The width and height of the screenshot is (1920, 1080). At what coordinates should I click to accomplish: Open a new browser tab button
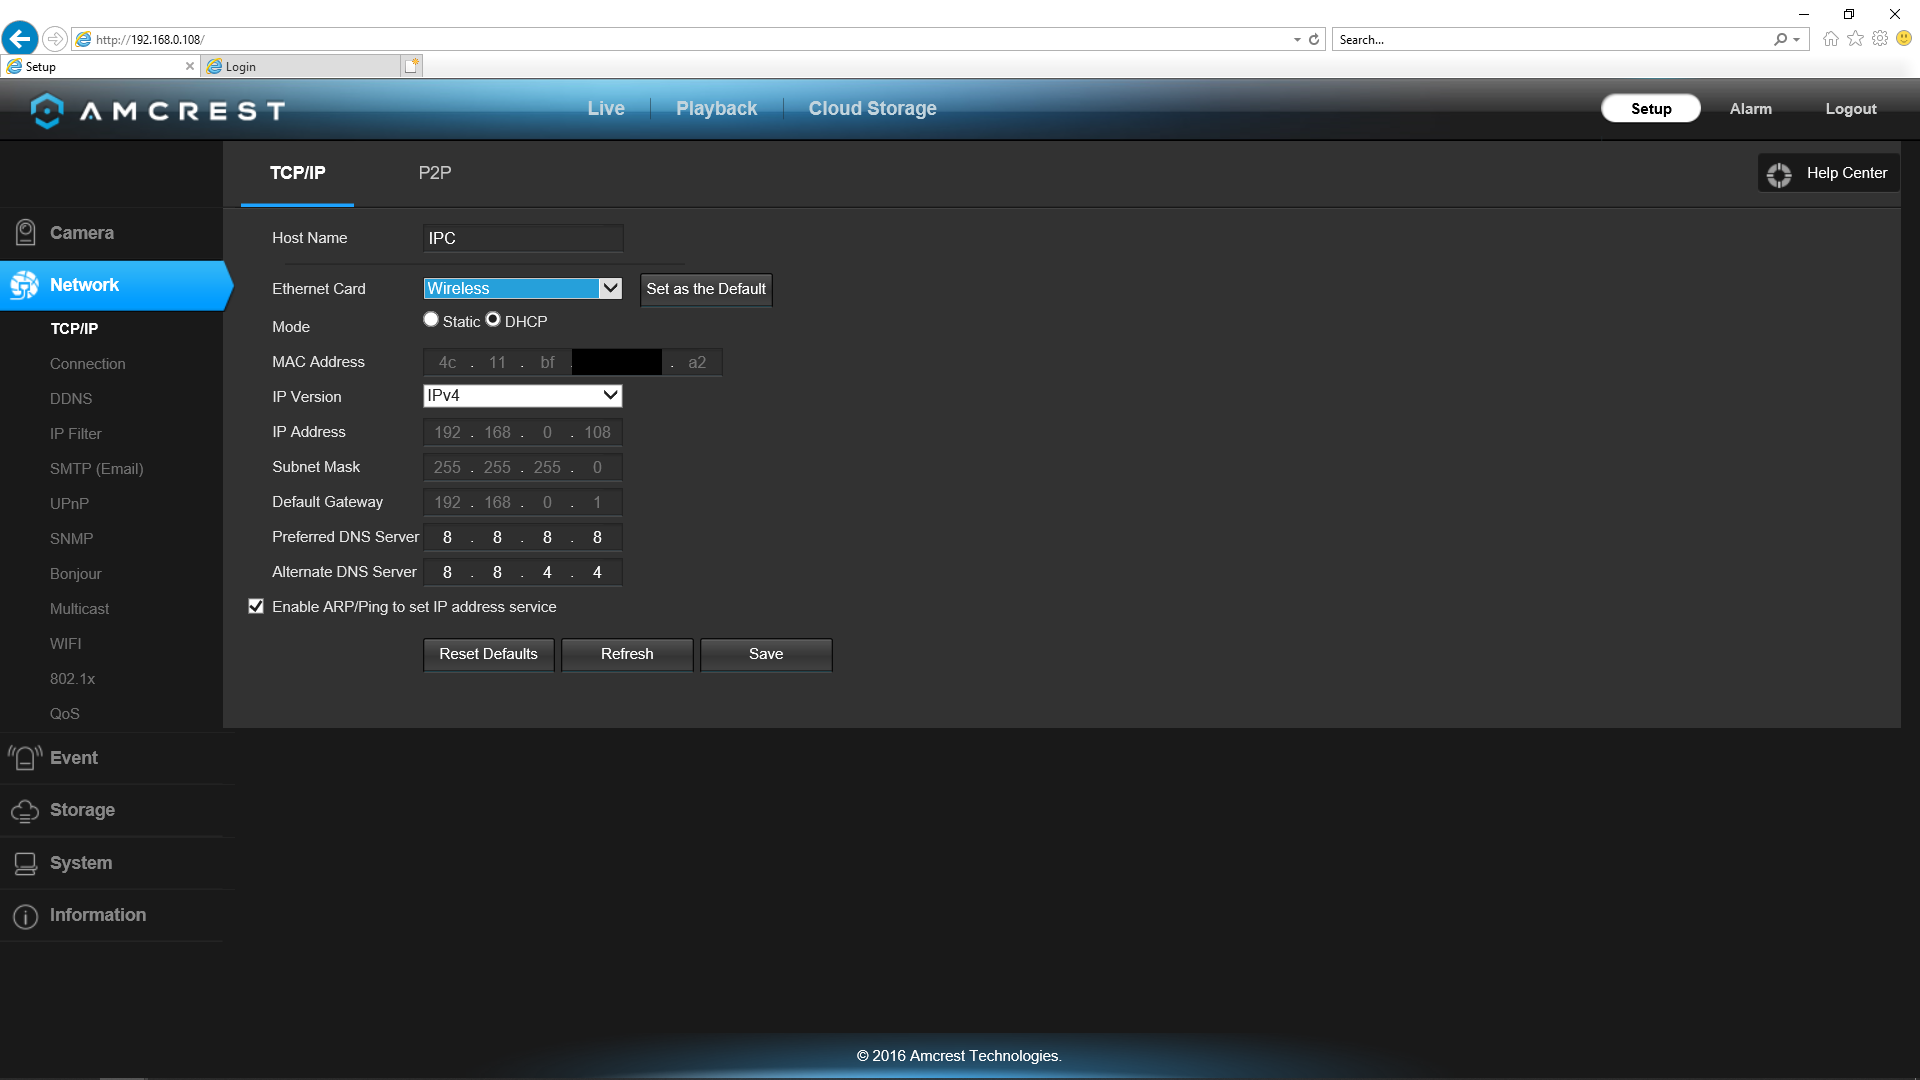pyautogui.click(x=411, y=66)
